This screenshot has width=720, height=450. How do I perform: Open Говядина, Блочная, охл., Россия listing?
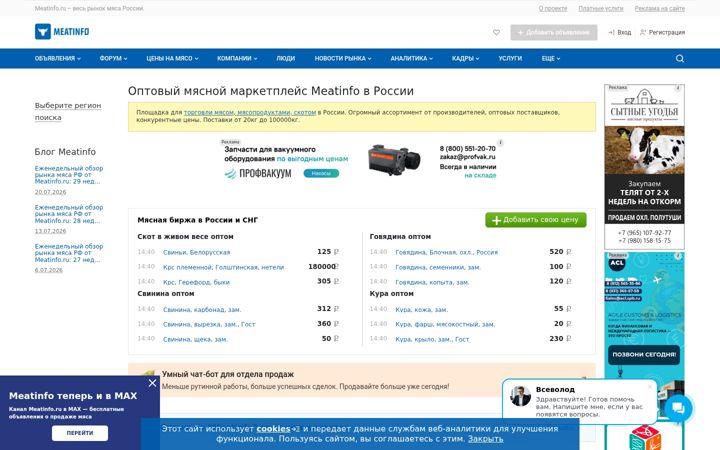[x=446, y=252]
